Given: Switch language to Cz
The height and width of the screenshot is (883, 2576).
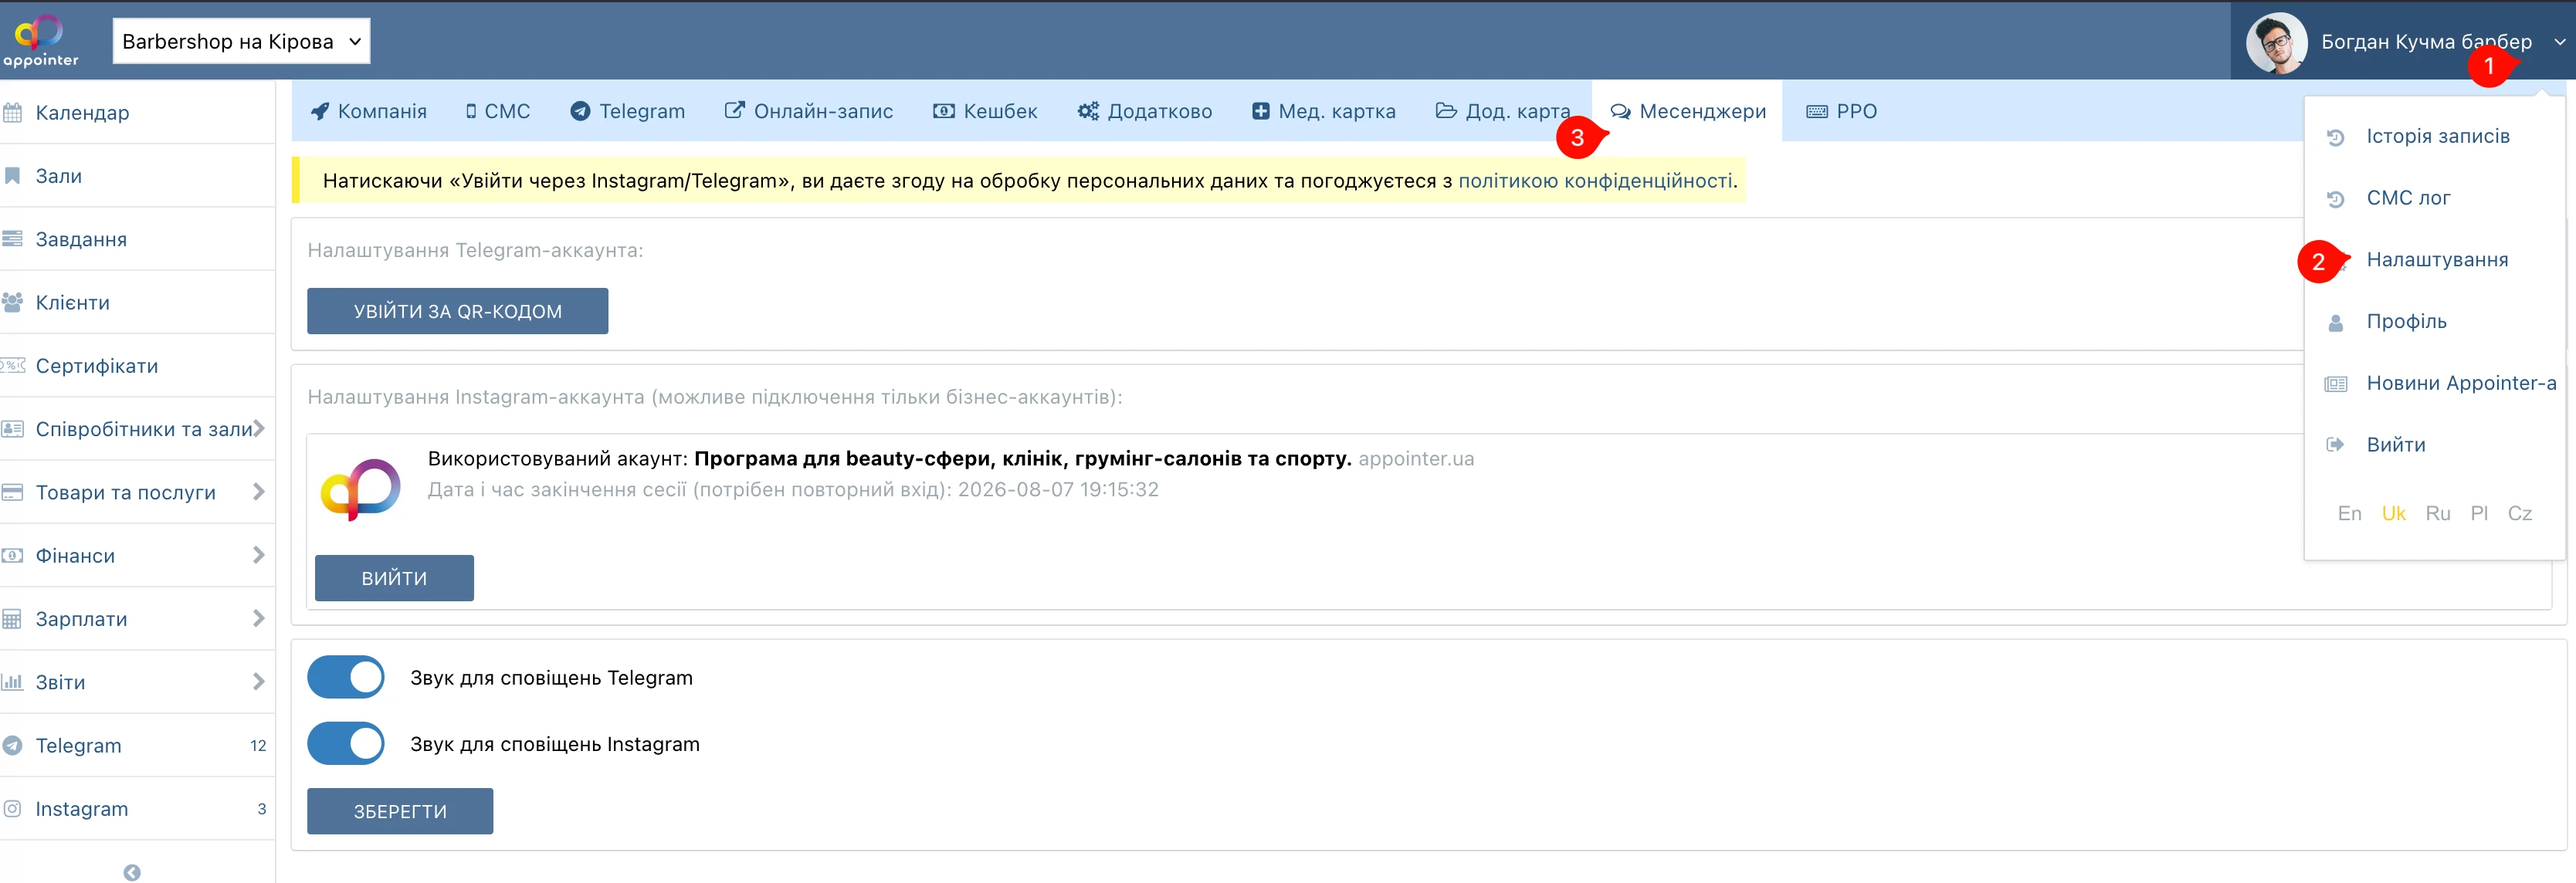Looking at the screenshot, I should 2519,514.
